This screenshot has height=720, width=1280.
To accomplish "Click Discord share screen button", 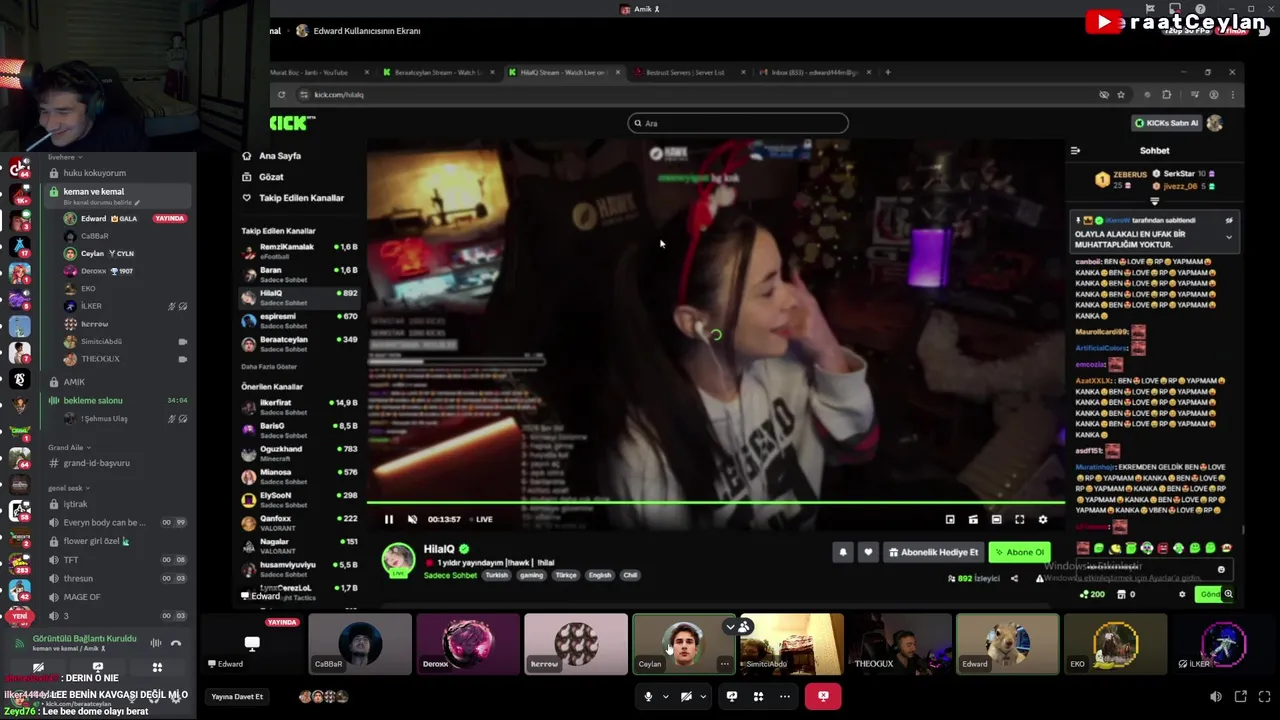I will [x=732, y=696].
